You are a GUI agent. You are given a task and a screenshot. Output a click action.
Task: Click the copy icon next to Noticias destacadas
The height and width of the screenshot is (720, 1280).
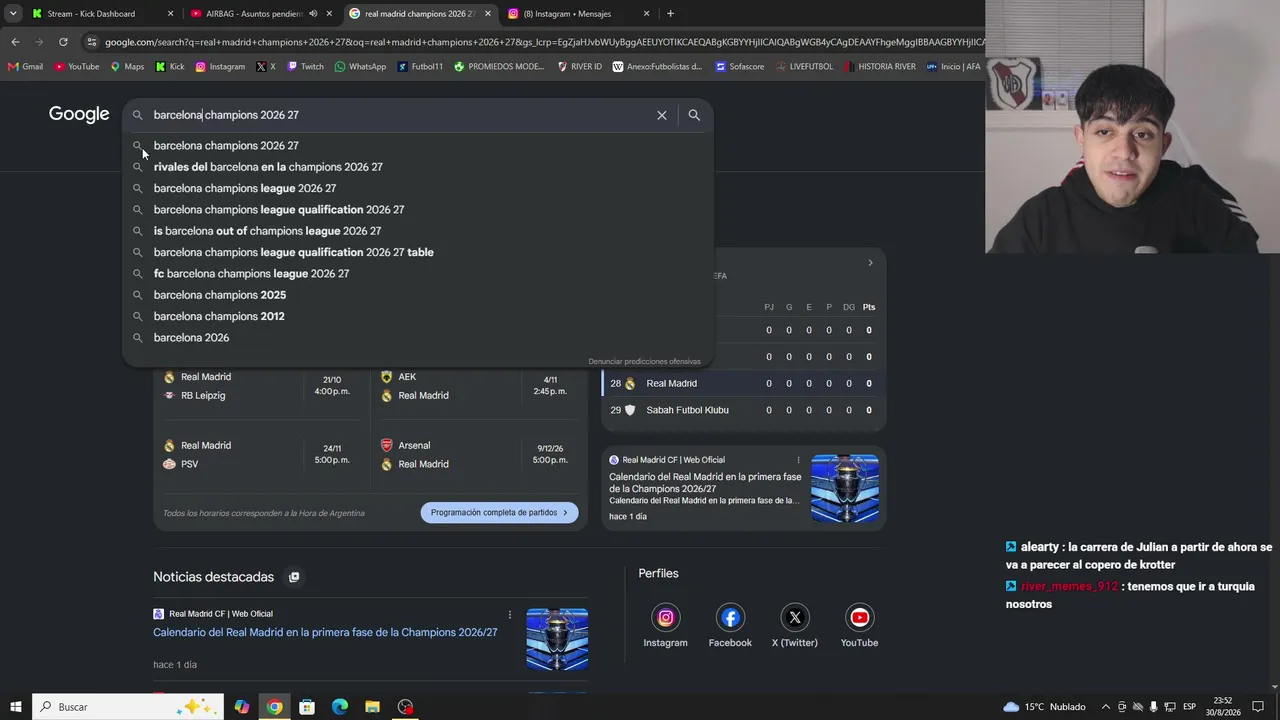[x=294, y=577]
